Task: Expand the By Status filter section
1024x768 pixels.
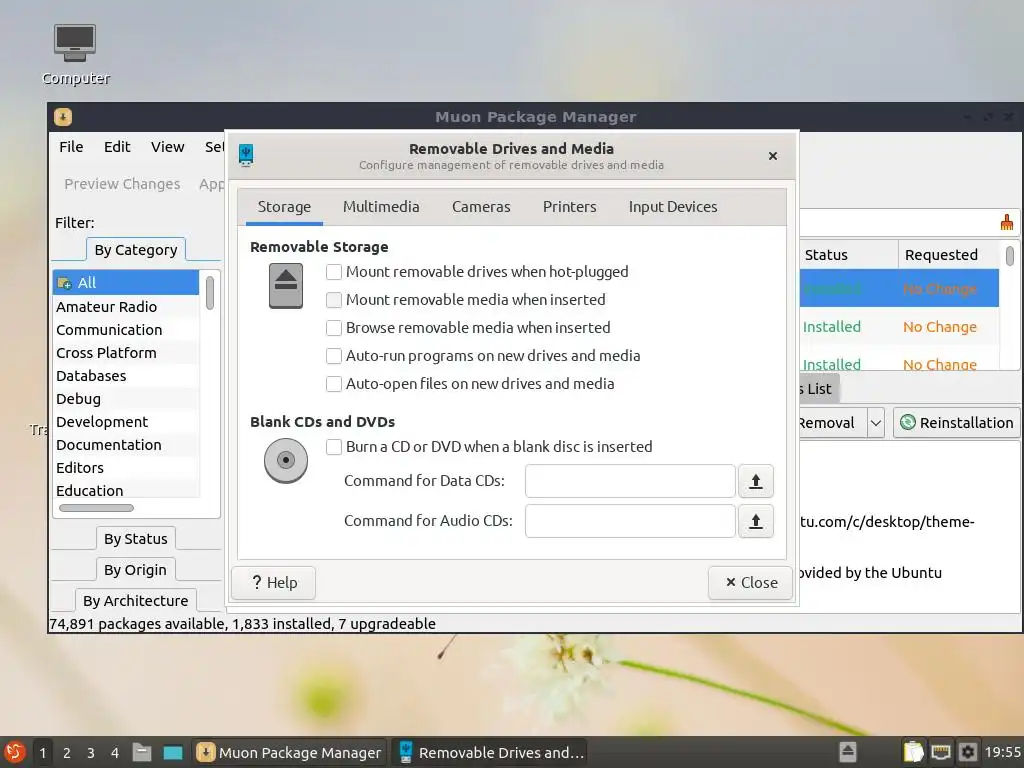Action: pos(135,539)
